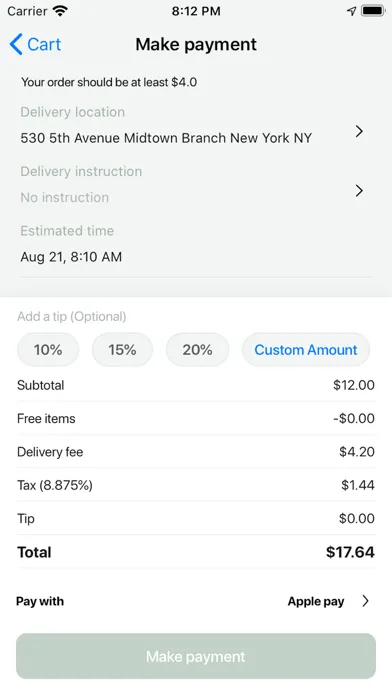The height and width of the screenshot is (696, 392).
Task: Tap the Pay with row label
Action: [40, 601]
